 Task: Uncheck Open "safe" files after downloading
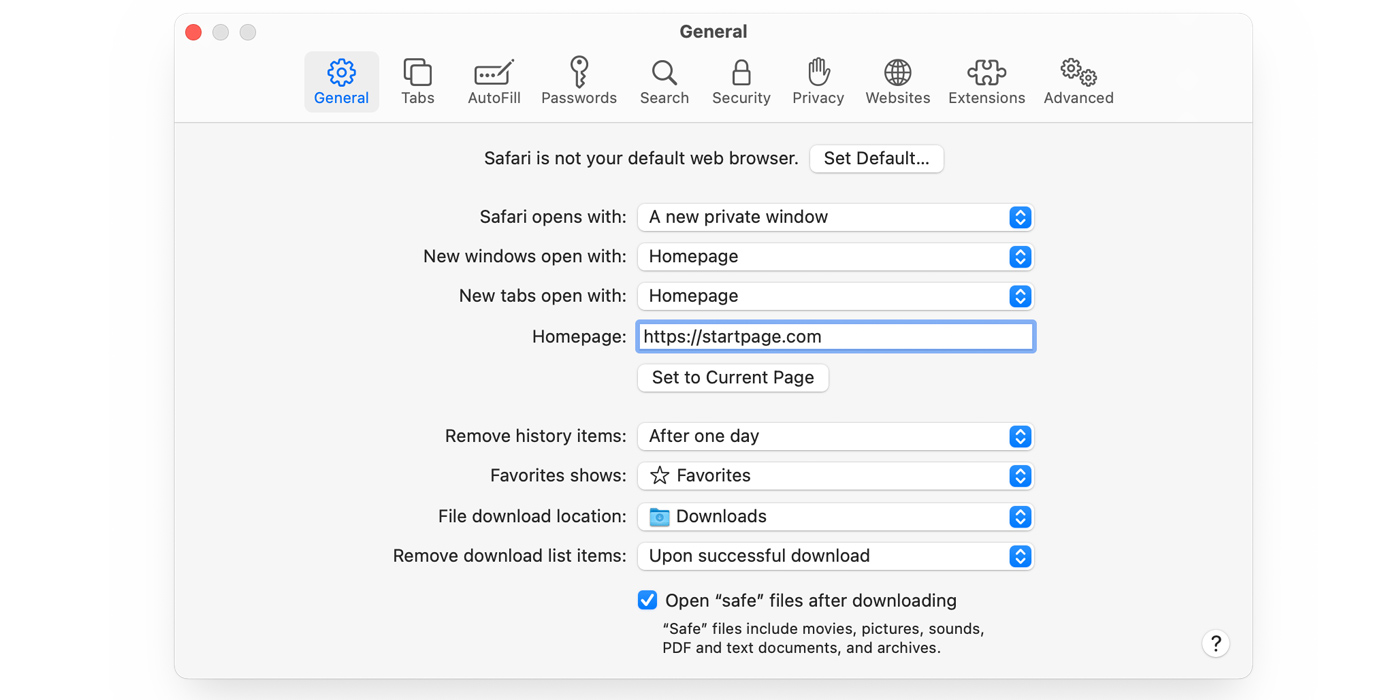(648, 601)
